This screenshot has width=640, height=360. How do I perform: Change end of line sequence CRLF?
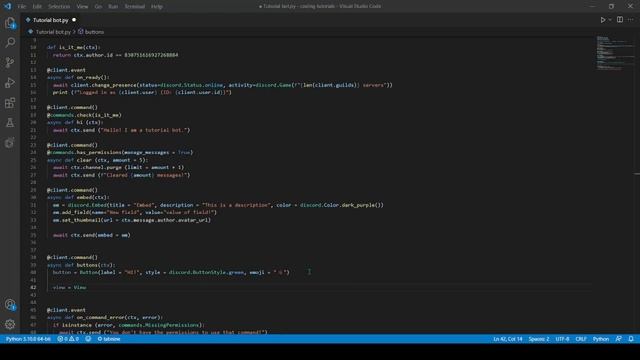click(581, 339)
